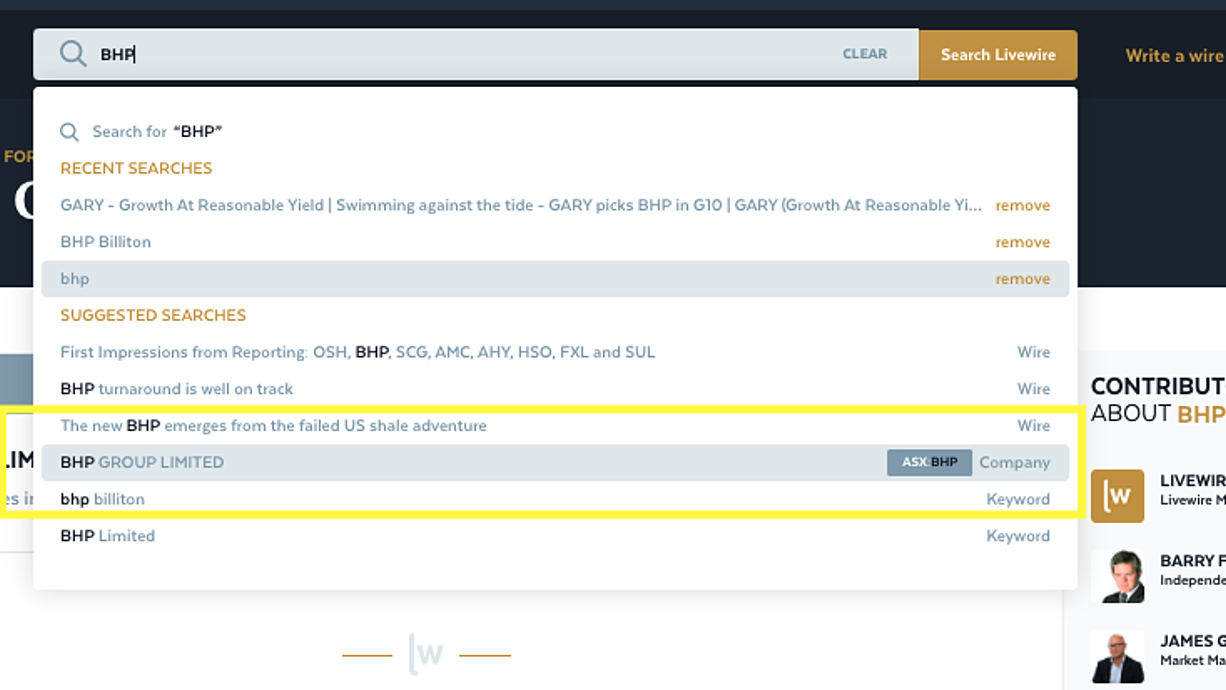Click the Keyword label on BHP Limited row
This screenshot has height=690, width=1226.
1018,536
